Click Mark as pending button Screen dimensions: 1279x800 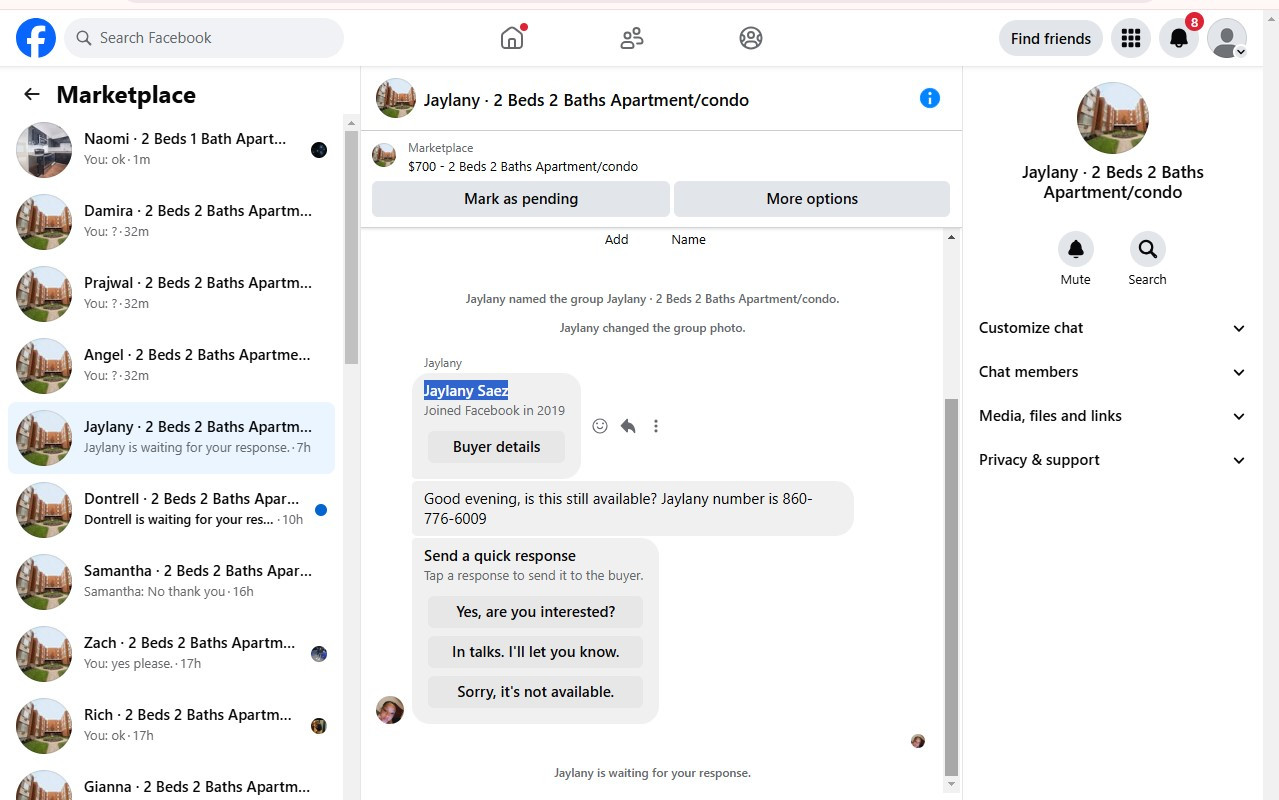coord(521,199)
